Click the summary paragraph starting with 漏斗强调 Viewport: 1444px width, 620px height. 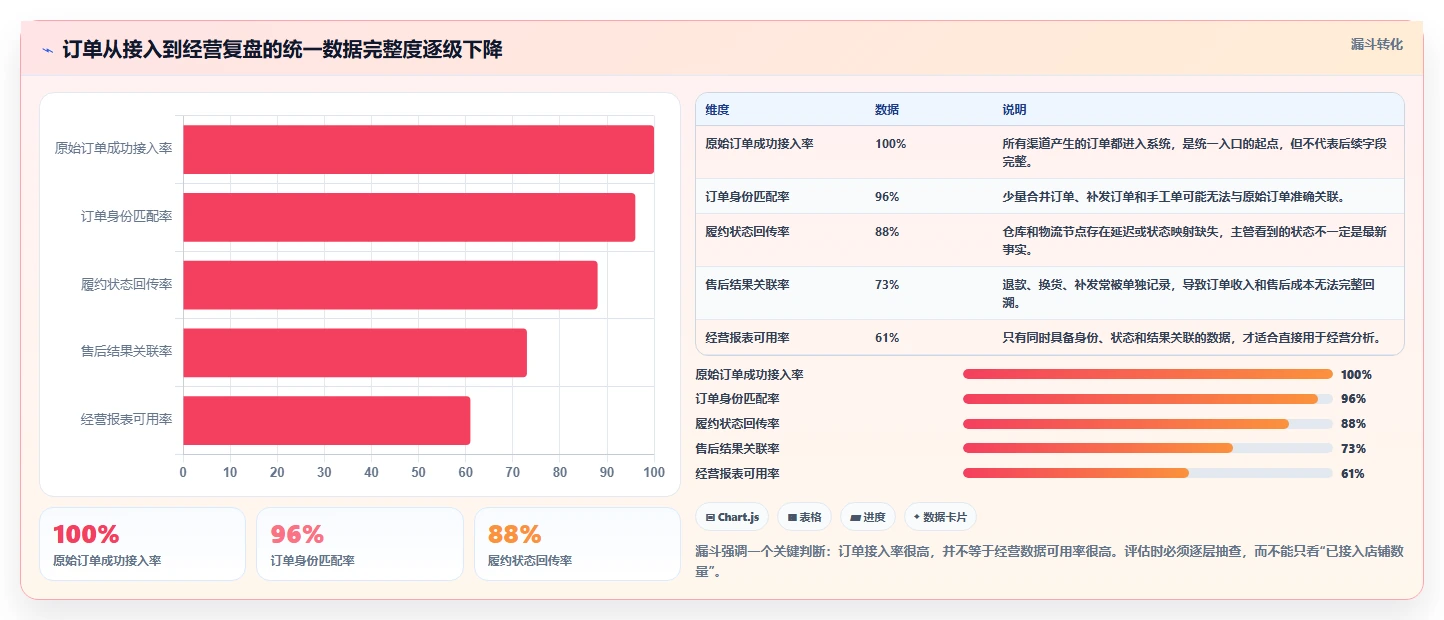point(1048,561)
